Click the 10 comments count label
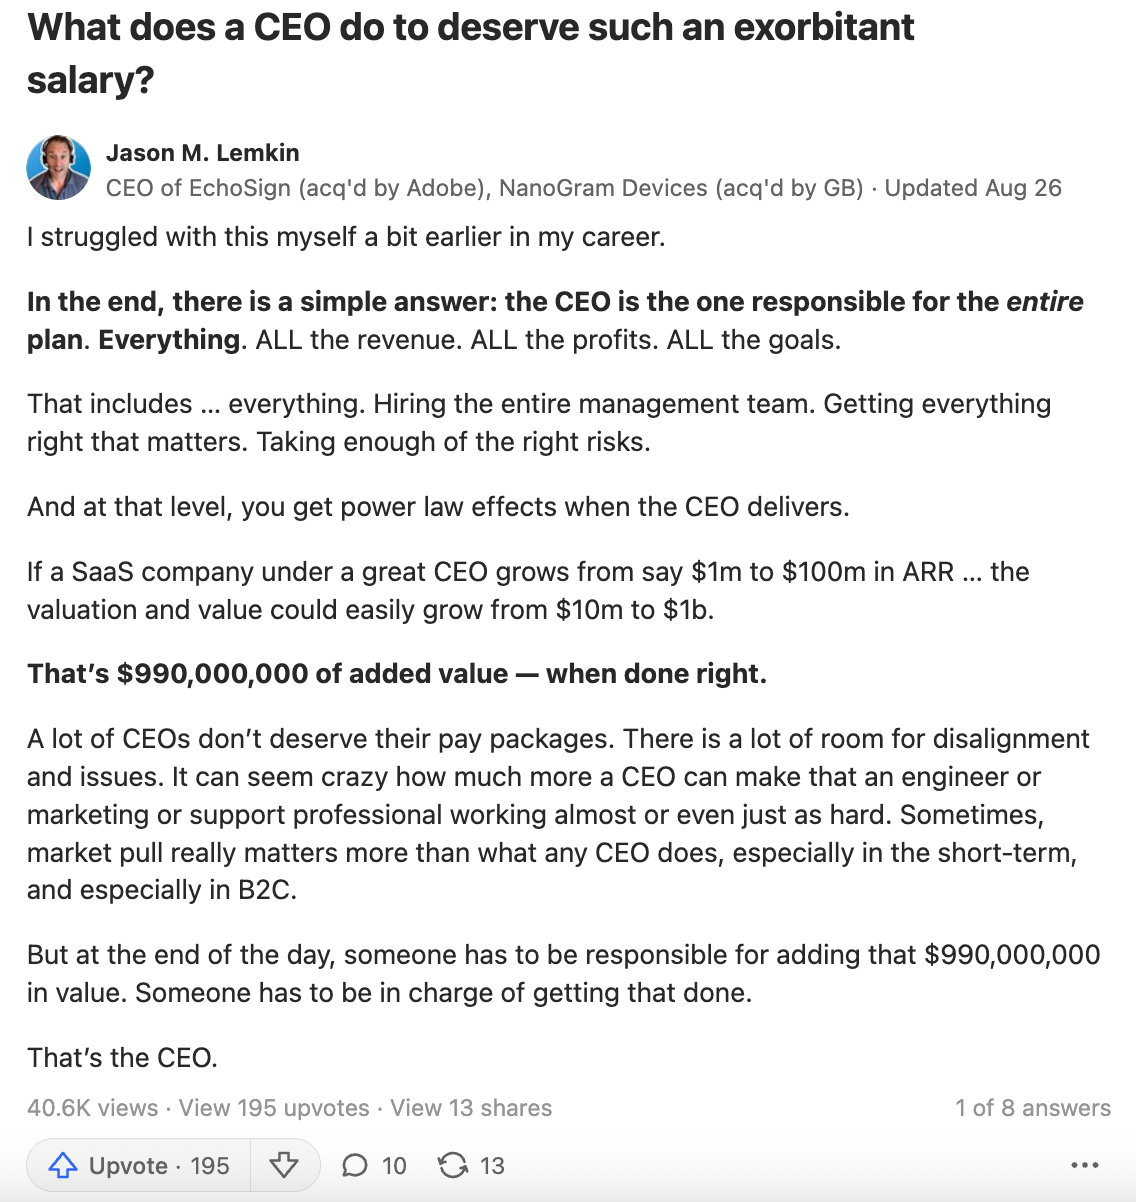 coord(396,1165)
